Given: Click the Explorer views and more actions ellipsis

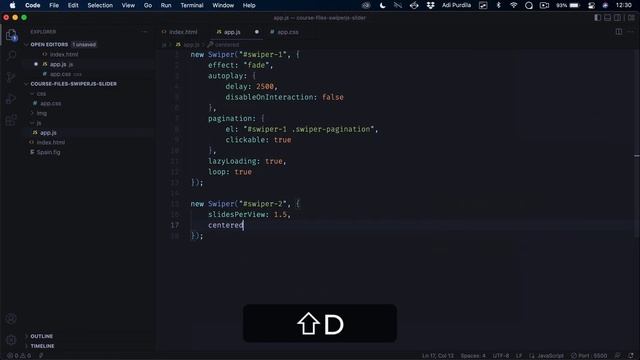Looking at the screenshot, I should 144,32.
